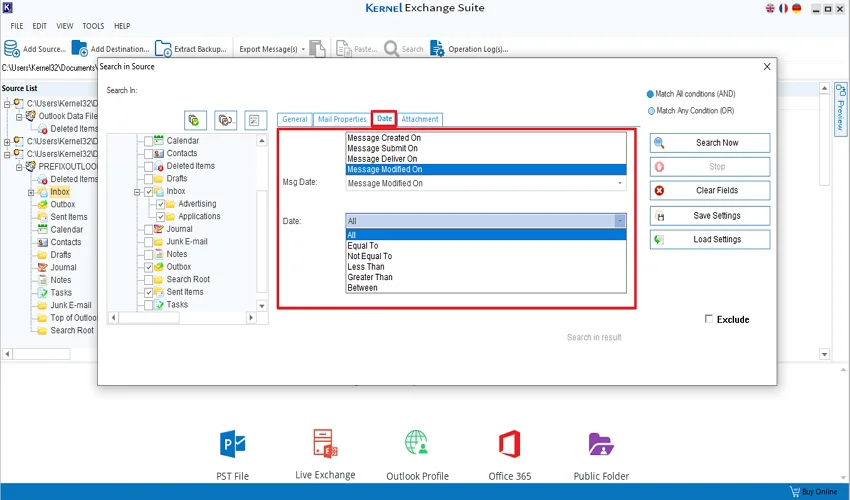This screenshot has height=500, width=850.
Task: Click the third icon button above the folder tree
Action: coord(255,120)
